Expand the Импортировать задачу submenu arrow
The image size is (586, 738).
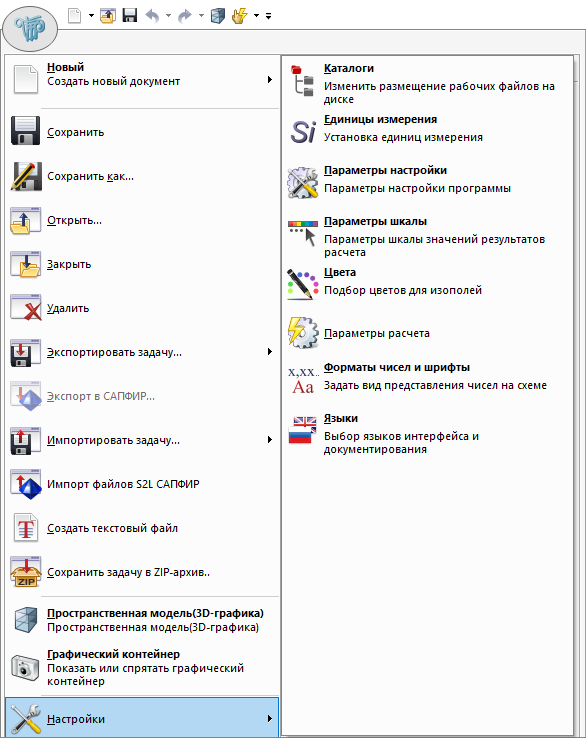[x=270, y=440]
